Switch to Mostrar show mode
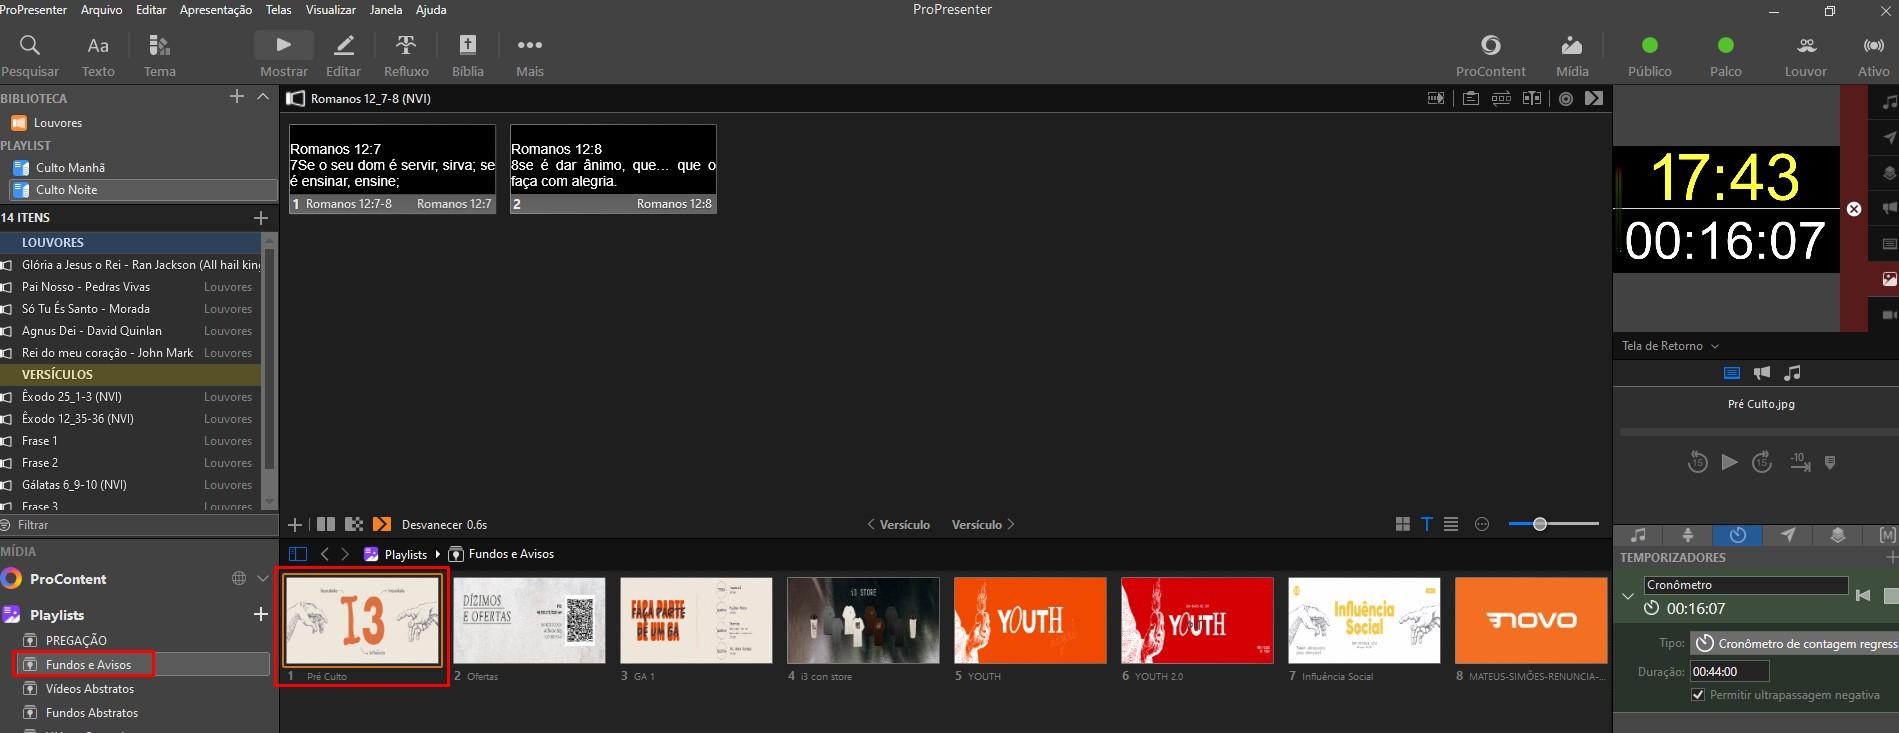The width and height of the screenshot is (1899, 733). tap(284, 56)
